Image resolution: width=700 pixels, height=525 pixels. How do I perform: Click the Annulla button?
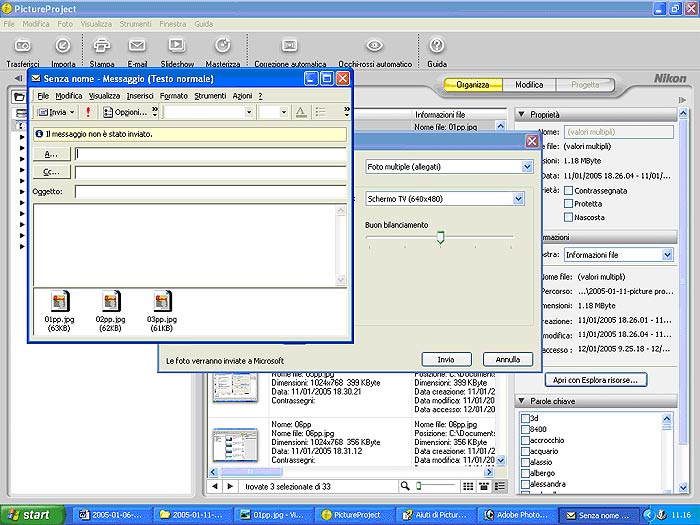pos(508,359)
